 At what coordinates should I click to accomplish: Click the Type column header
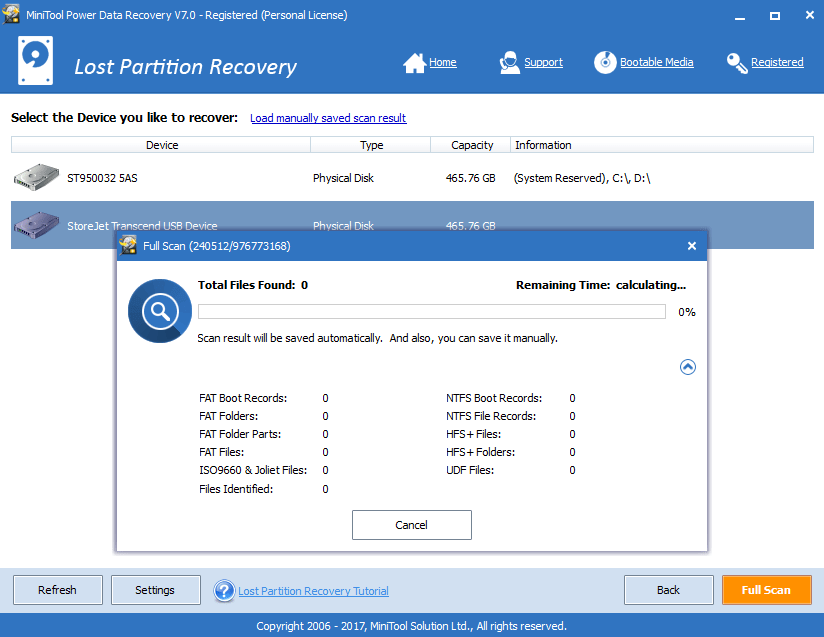[x=370, y=144]
